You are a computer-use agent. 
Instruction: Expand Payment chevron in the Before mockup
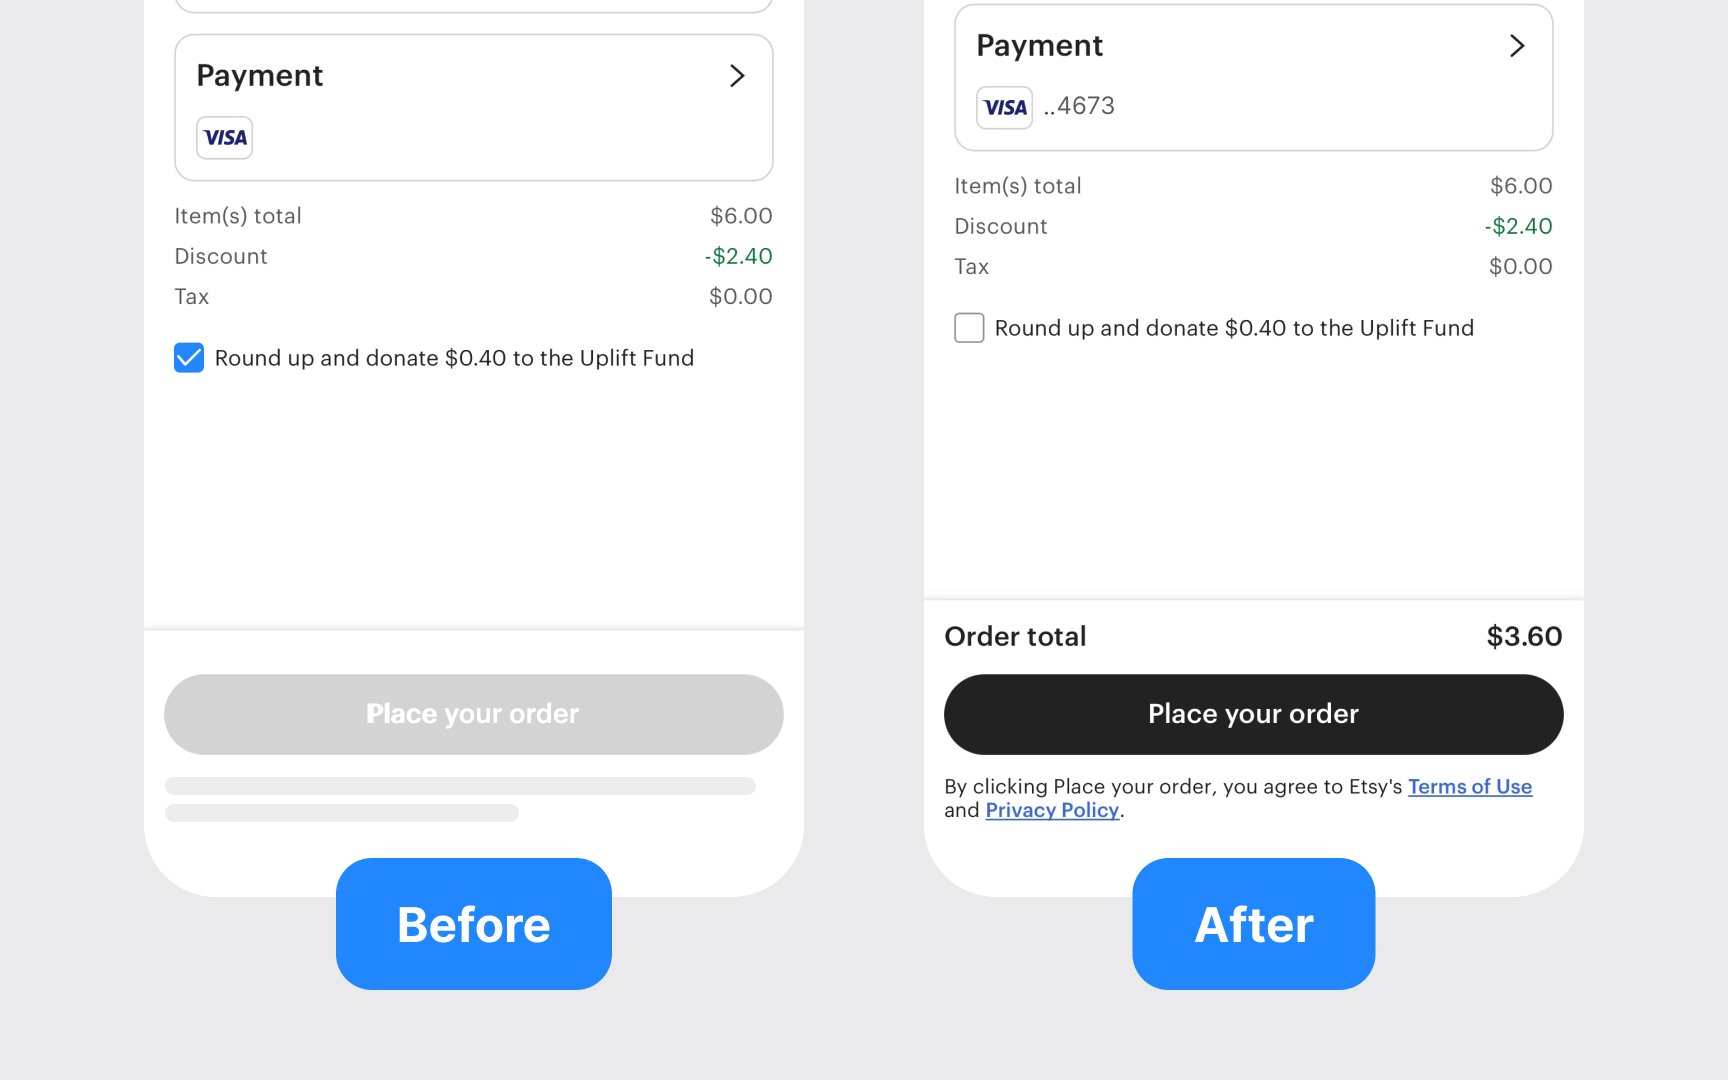pos(737,76)
